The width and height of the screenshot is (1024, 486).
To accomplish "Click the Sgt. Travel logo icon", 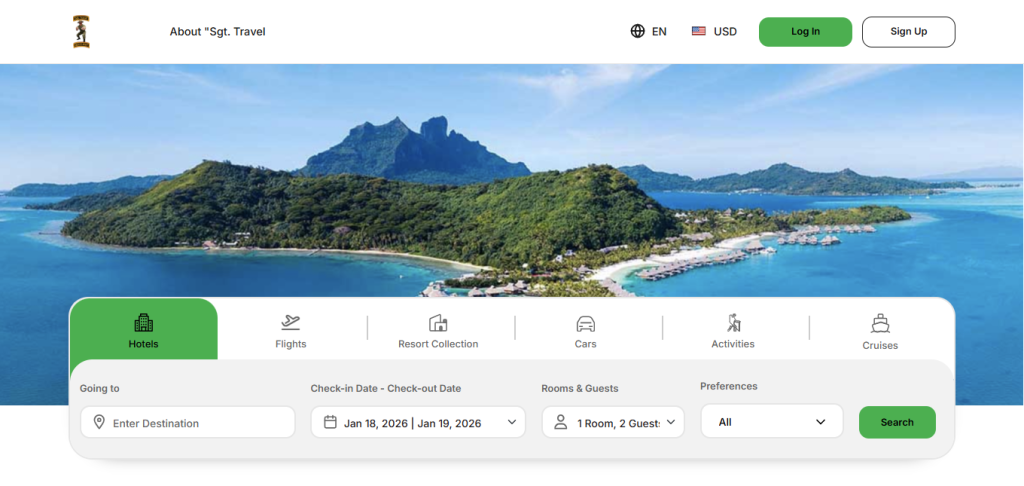I will (81, 31).
